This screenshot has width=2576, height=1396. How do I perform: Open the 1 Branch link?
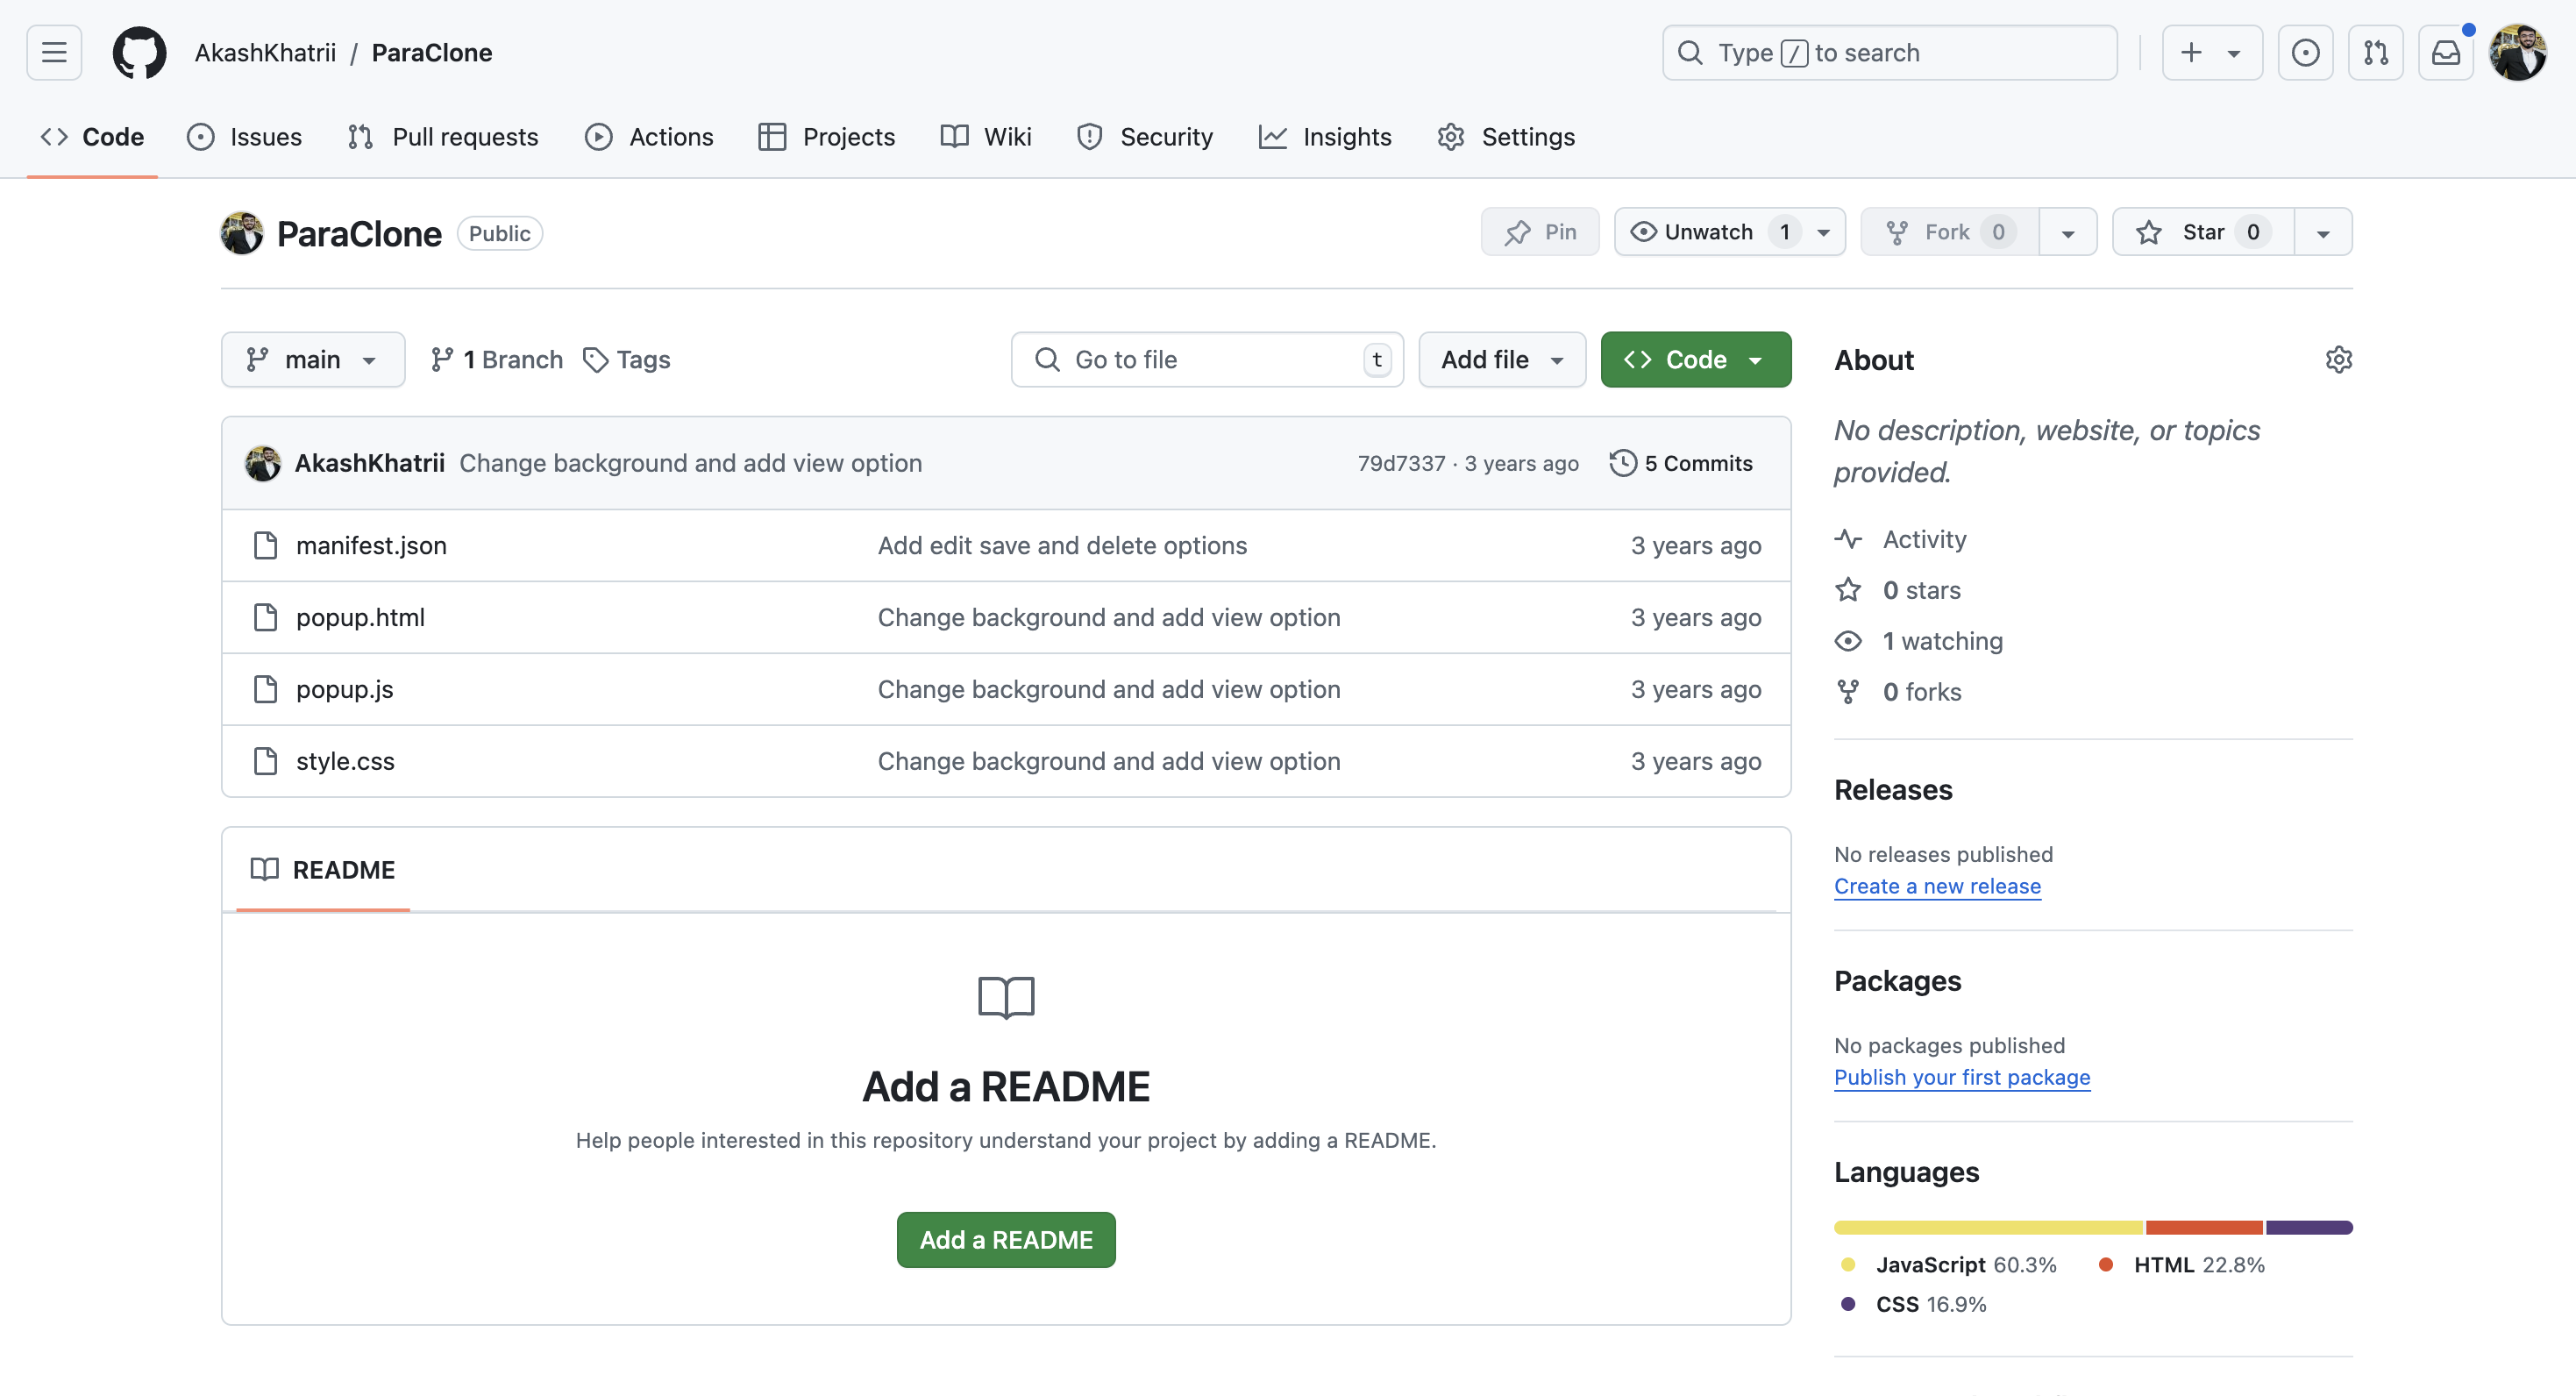pyautogui.click(x=497, y=359)
